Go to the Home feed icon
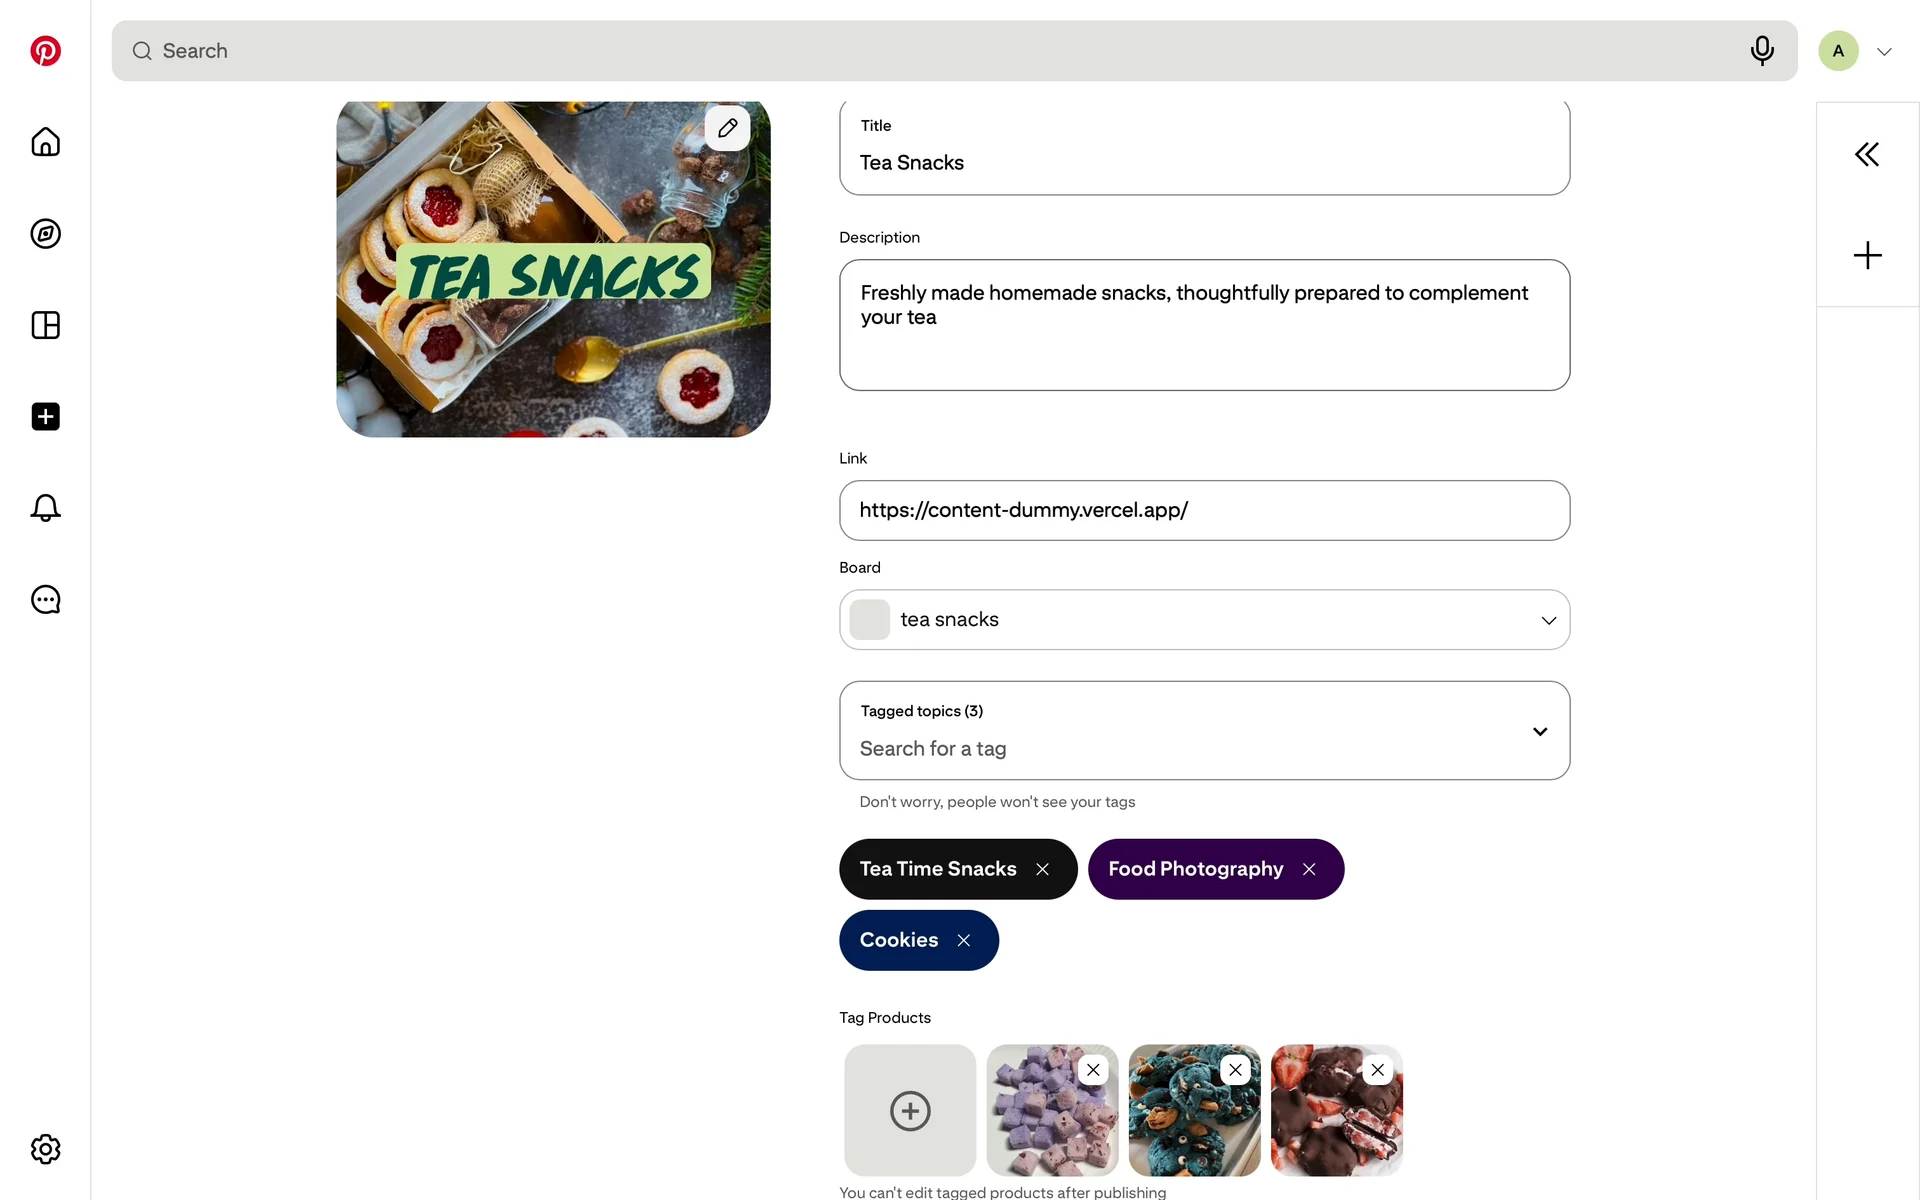Viewport: 1920px width, 1200px height. pos(45,142)
